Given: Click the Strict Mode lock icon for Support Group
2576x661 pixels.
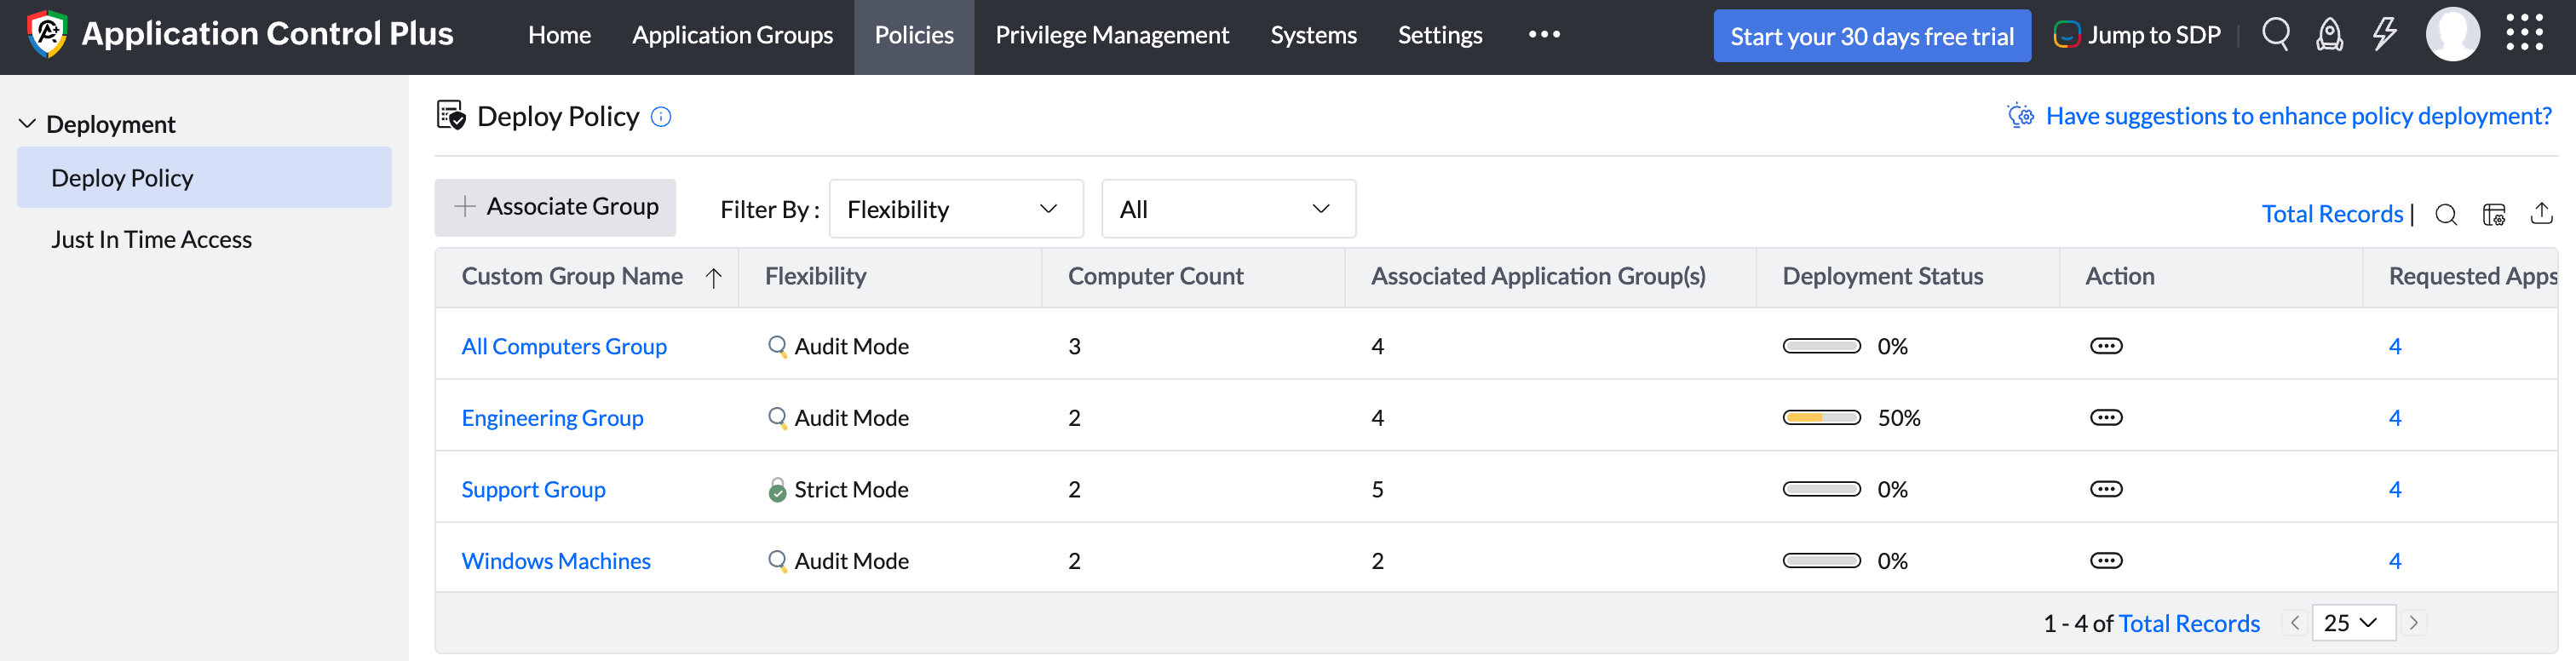Looking at the screenshot, I should click(x=777, y=490).
